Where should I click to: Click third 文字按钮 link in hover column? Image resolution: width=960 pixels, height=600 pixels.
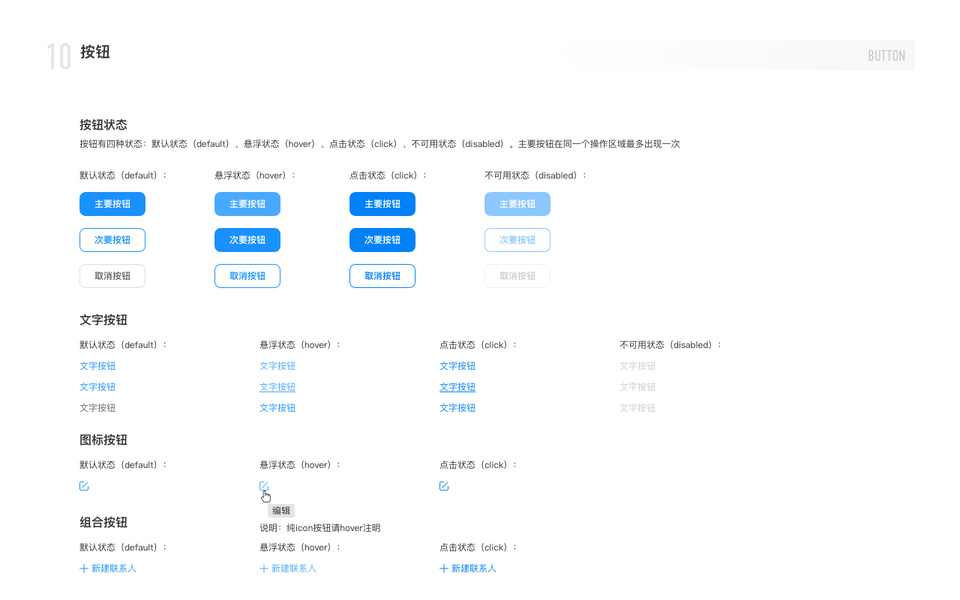click(277, 408)
